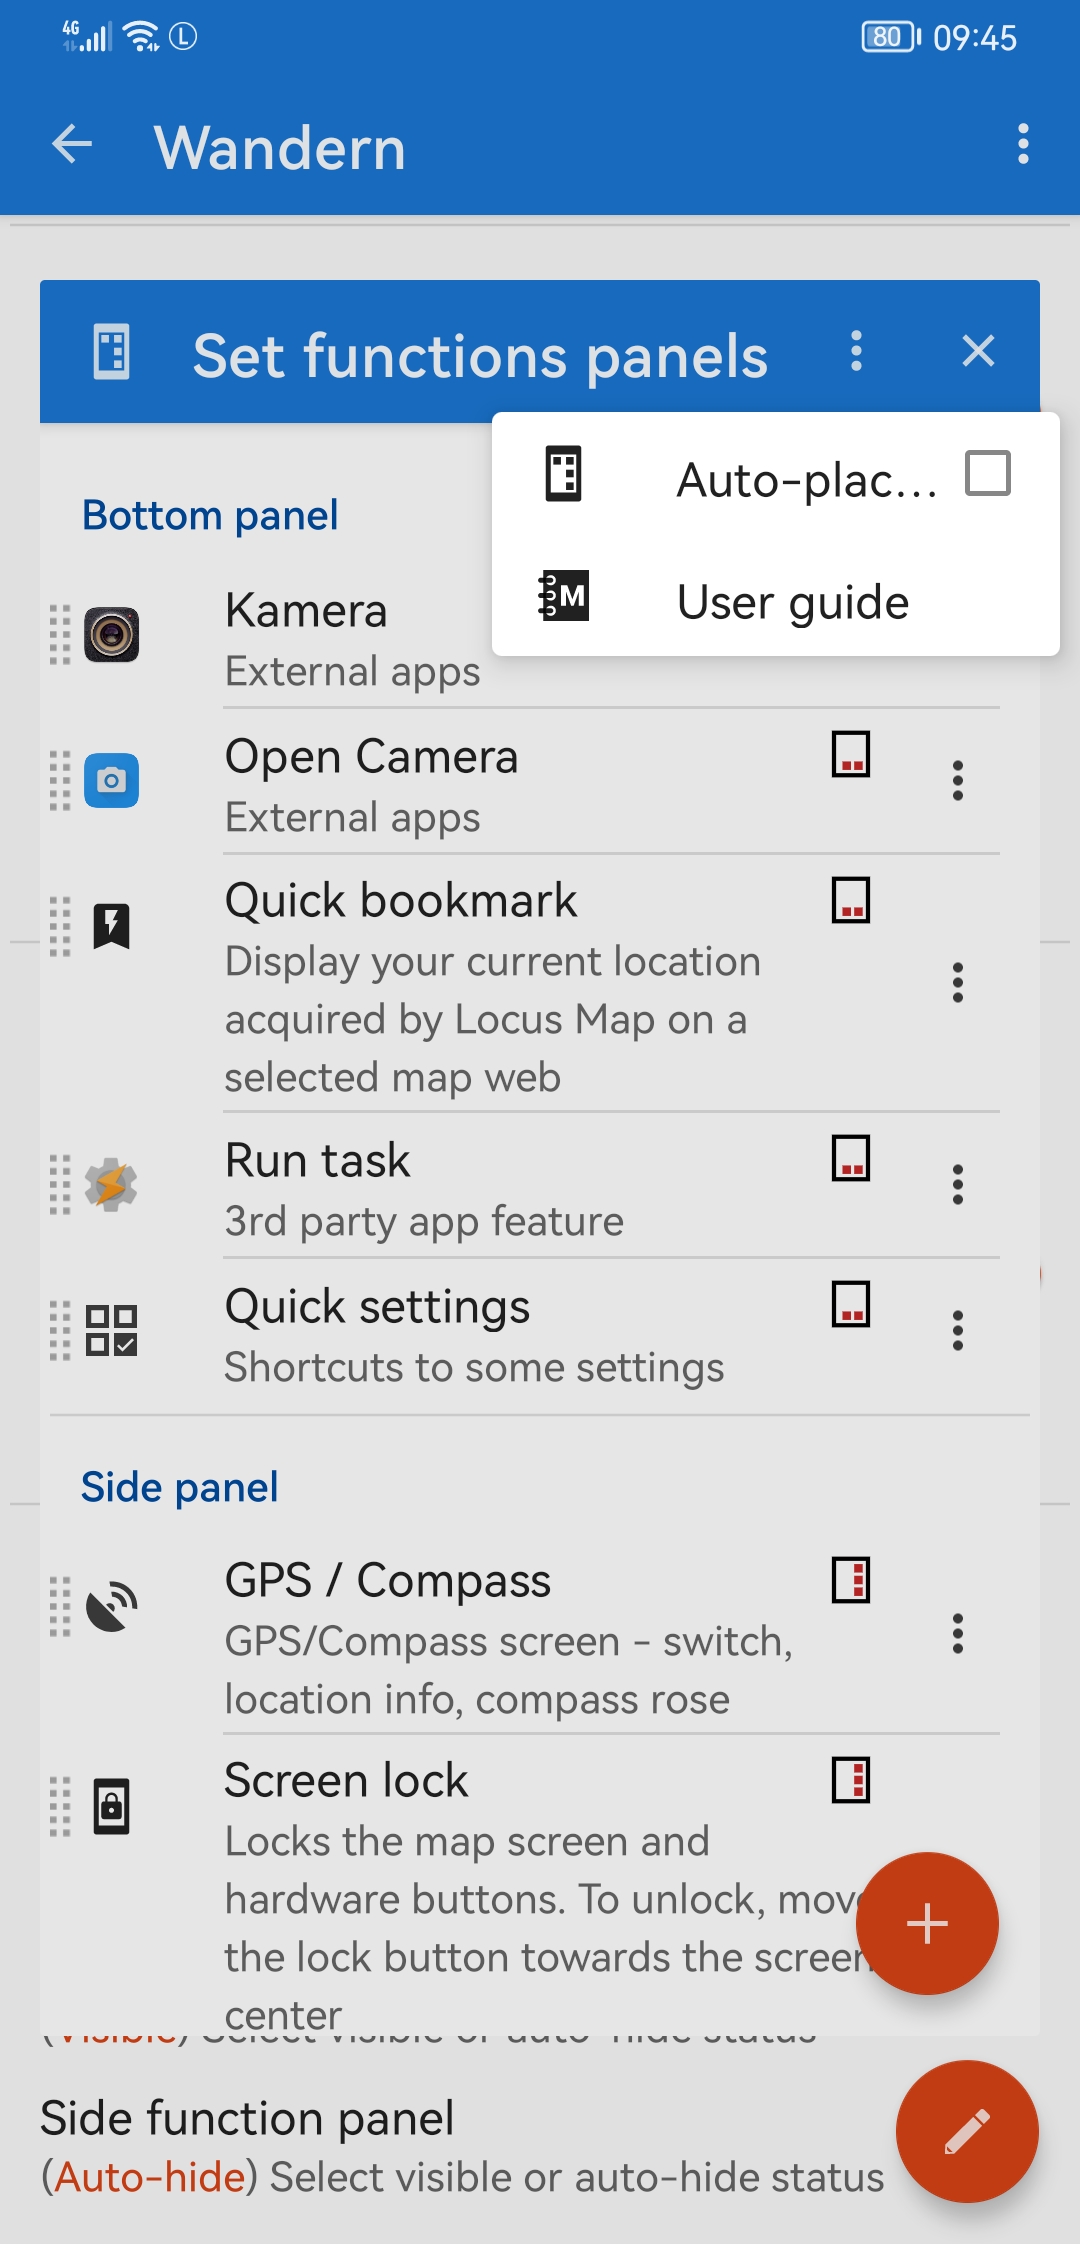Tap the back arrow next to Wandern
The width and height of the screenshot is (1080, 2244).
72,145
